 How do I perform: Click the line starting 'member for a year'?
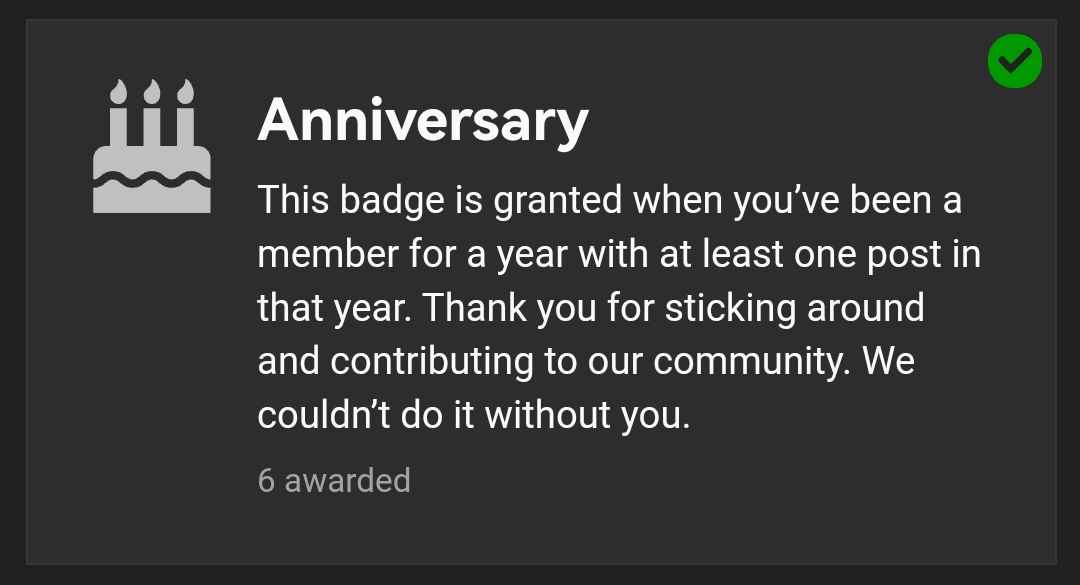[619, 254]
